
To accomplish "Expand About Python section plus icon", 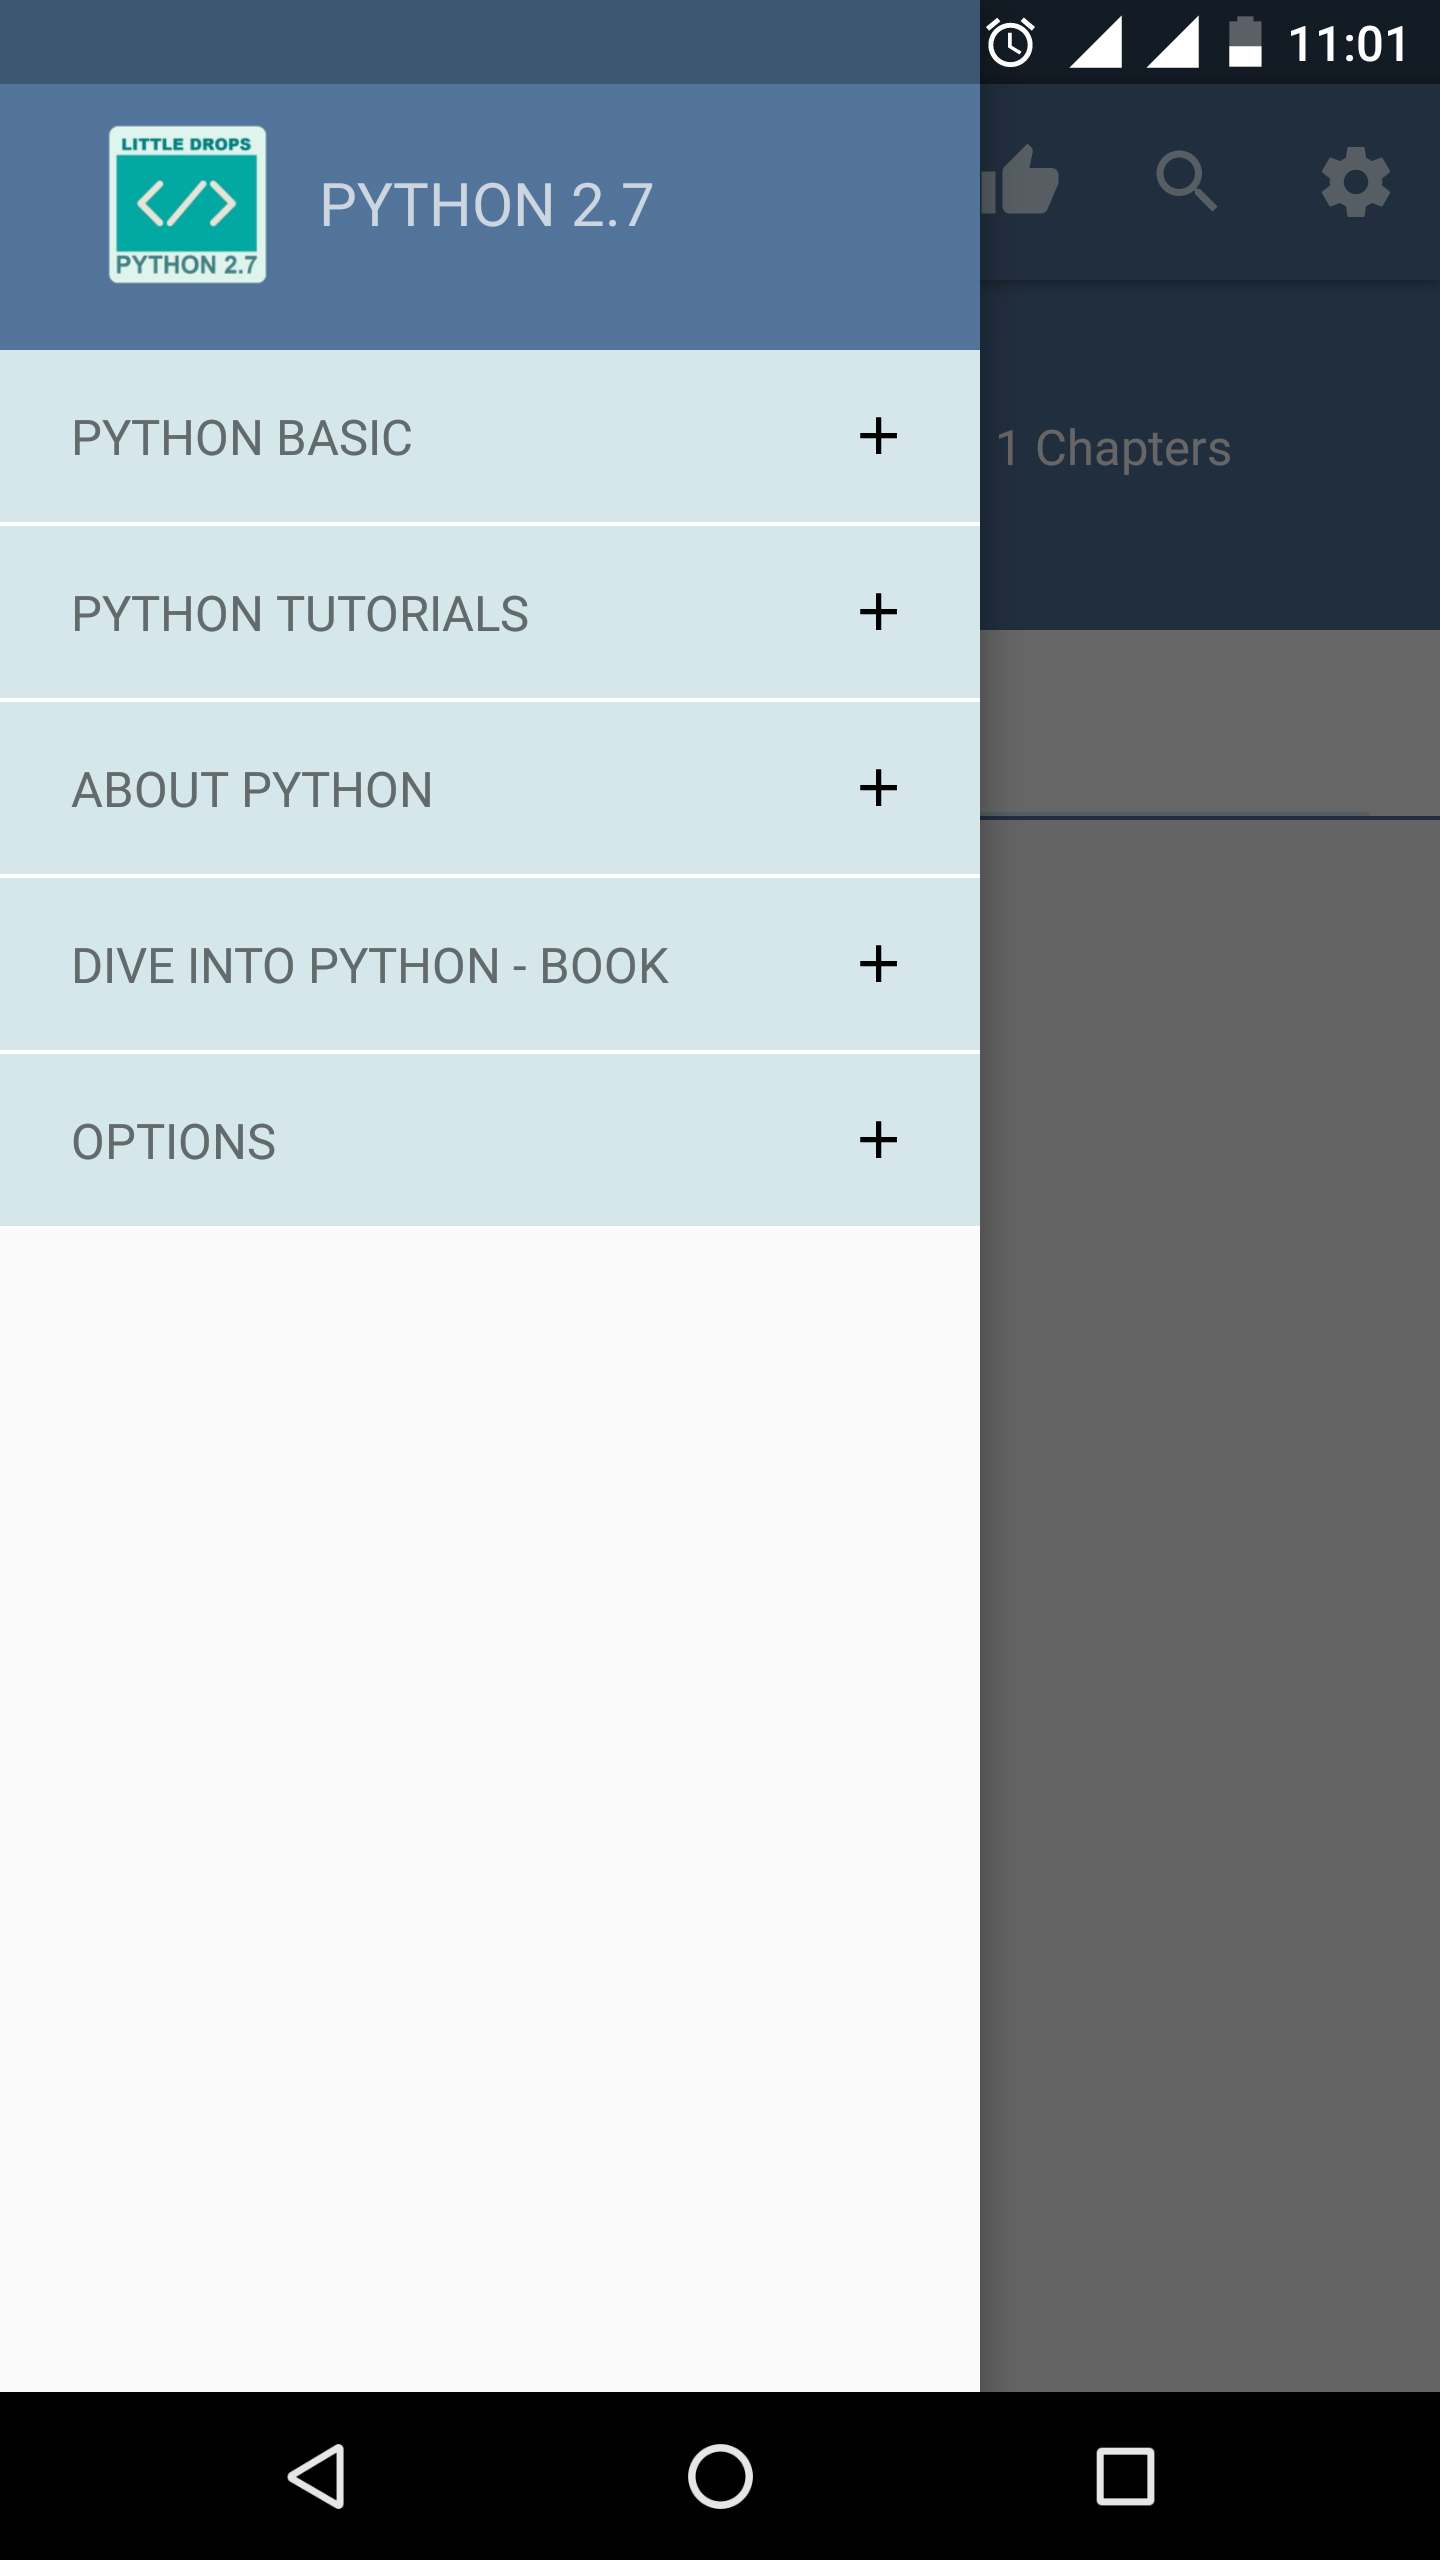I will pos(878,788).
